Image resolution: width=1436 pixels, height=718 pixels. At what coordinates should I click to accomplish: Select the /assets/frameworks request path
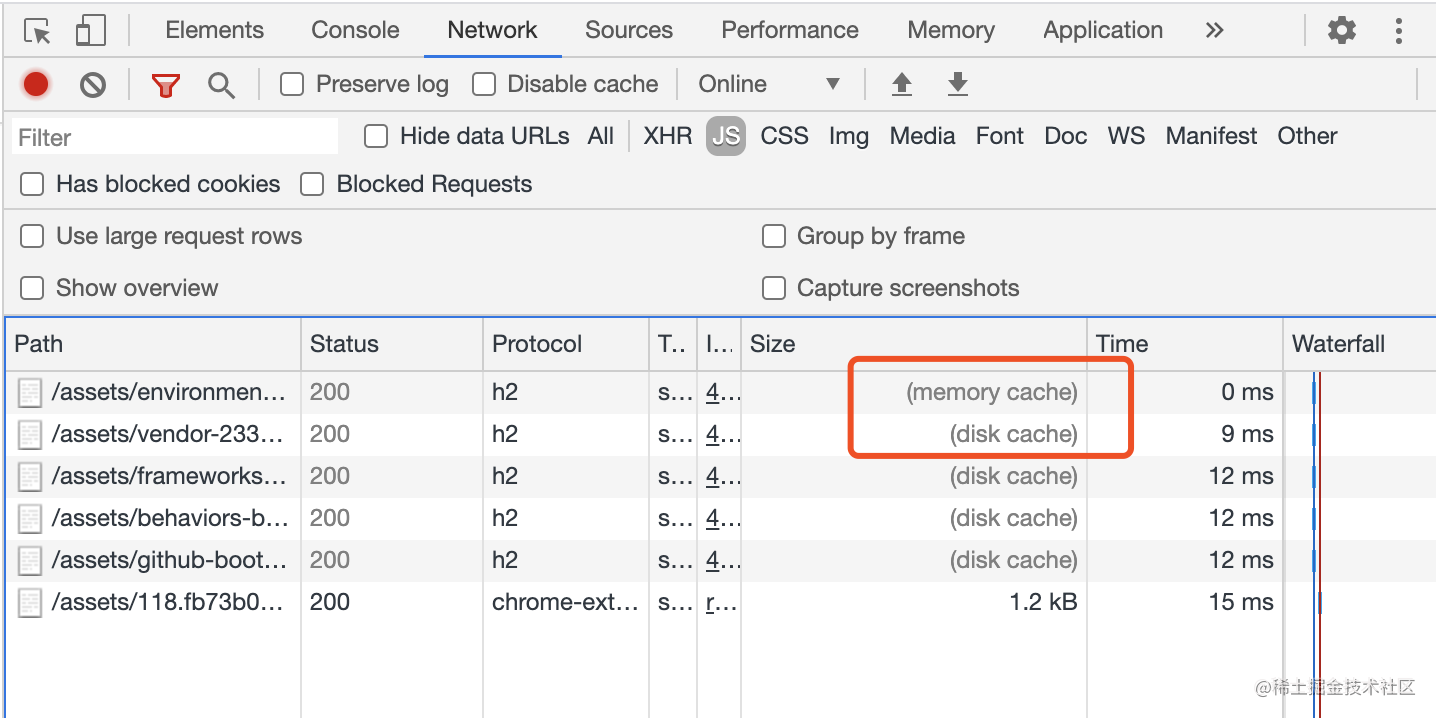[169, 476]
